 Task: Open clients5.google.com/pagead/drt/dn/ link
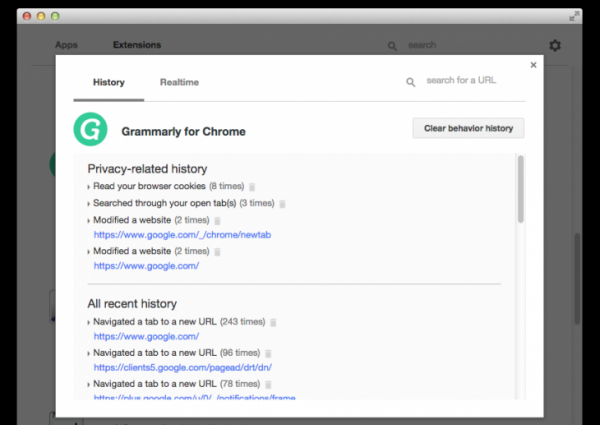coord(183,368)
